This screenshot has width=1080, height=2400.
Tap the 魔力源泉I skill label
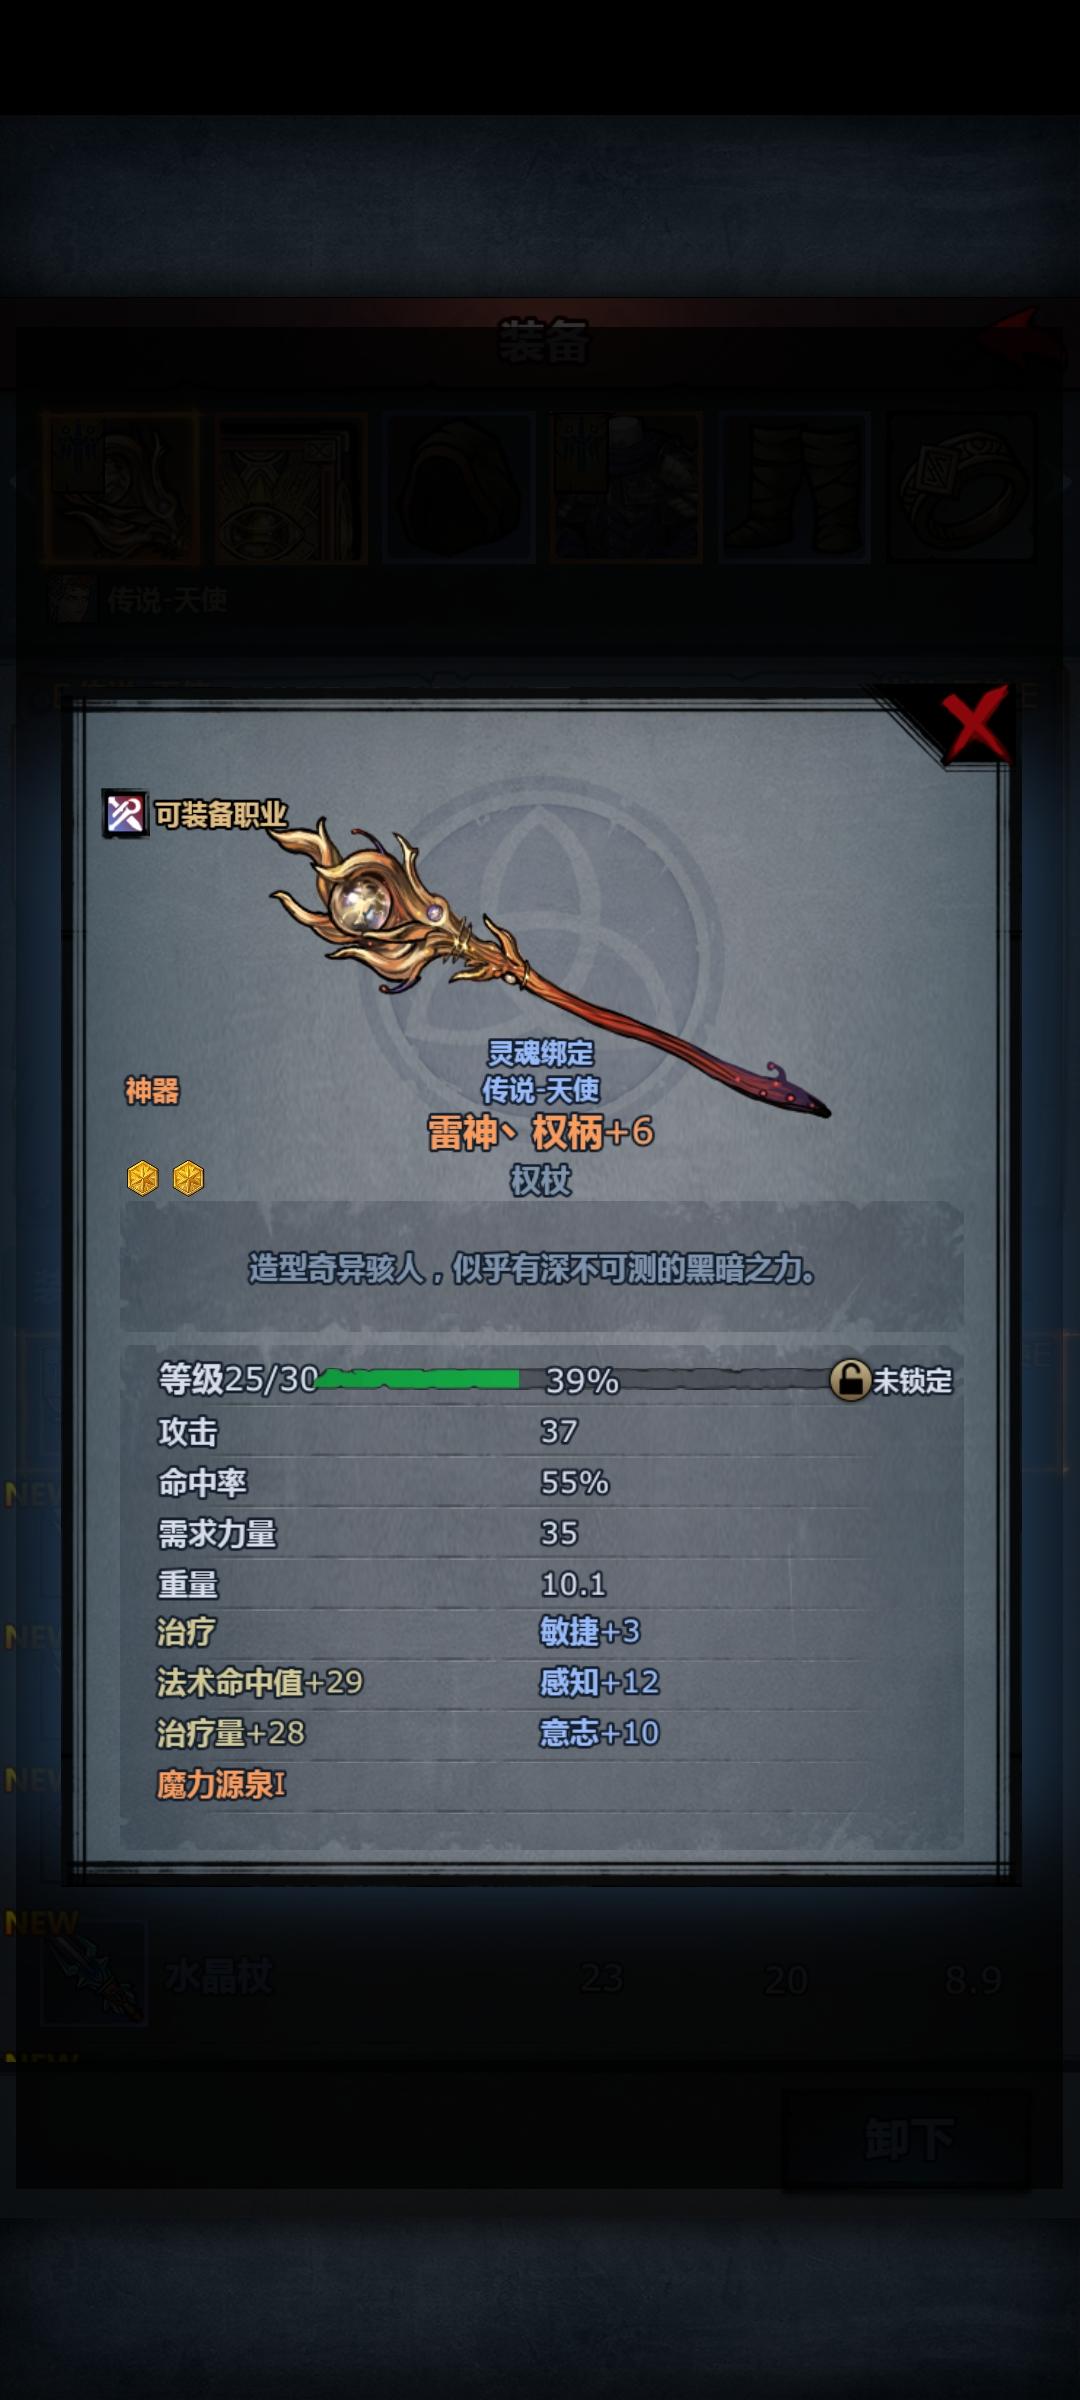coord(221,1784)
